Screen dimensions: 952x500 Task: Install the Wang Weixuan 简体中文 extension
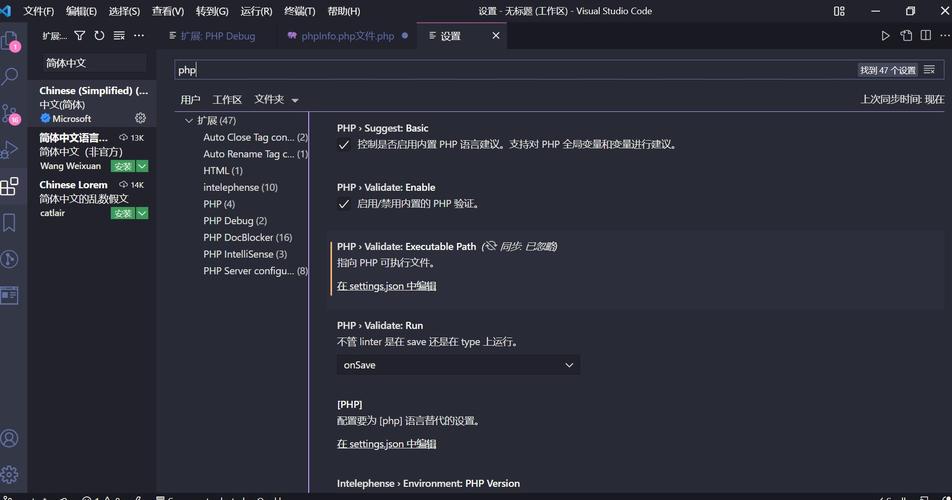pyautogui.click(x=123, y=166)
